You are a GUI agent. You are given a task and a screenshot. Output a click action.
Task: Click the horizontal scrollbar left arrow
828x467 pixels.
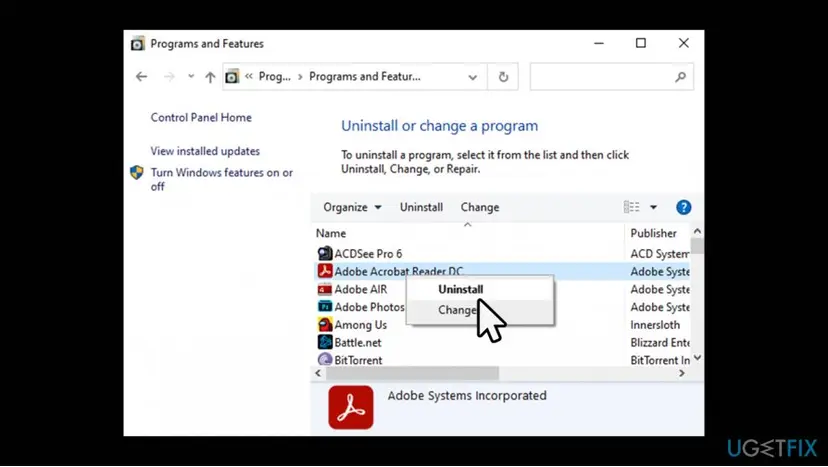[318, 373]
